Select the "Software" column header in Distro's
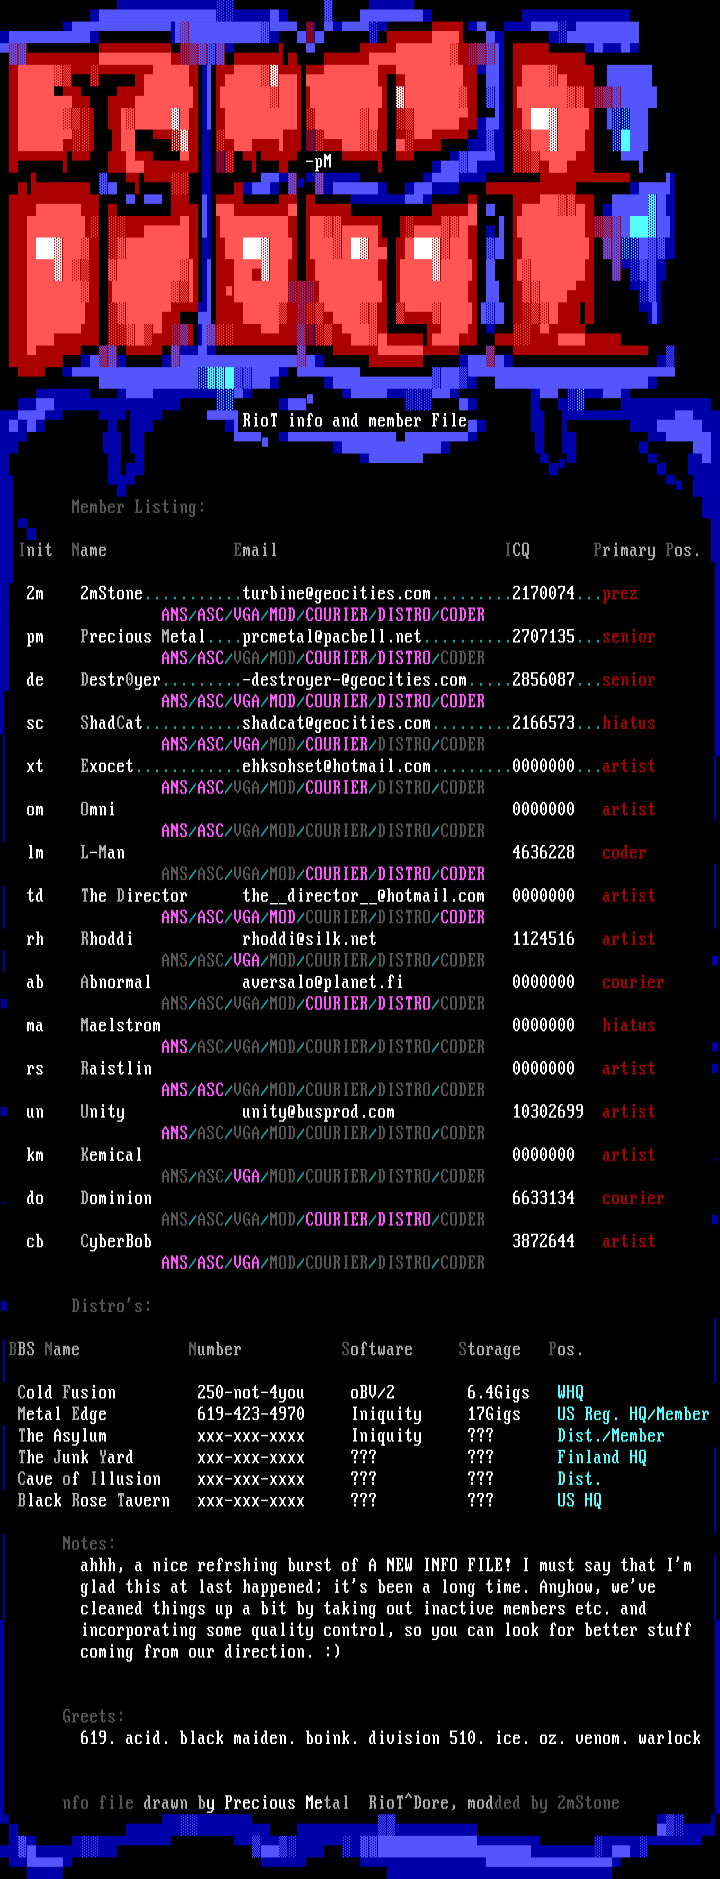 point(376,1350)
